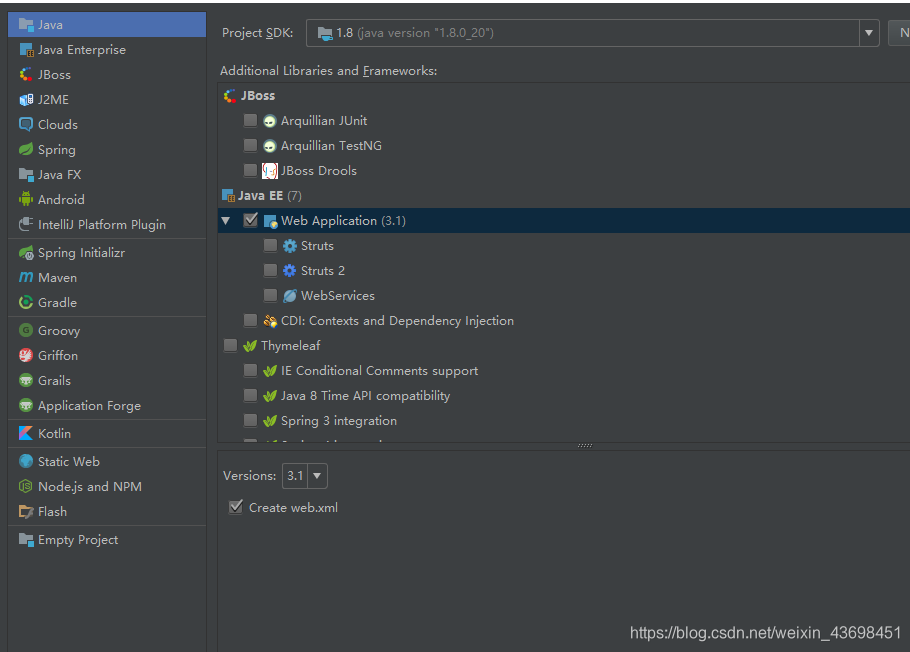Open the Project SDK dropdown arrow
This screenshot has width=910, height=652.
point(869,33)
